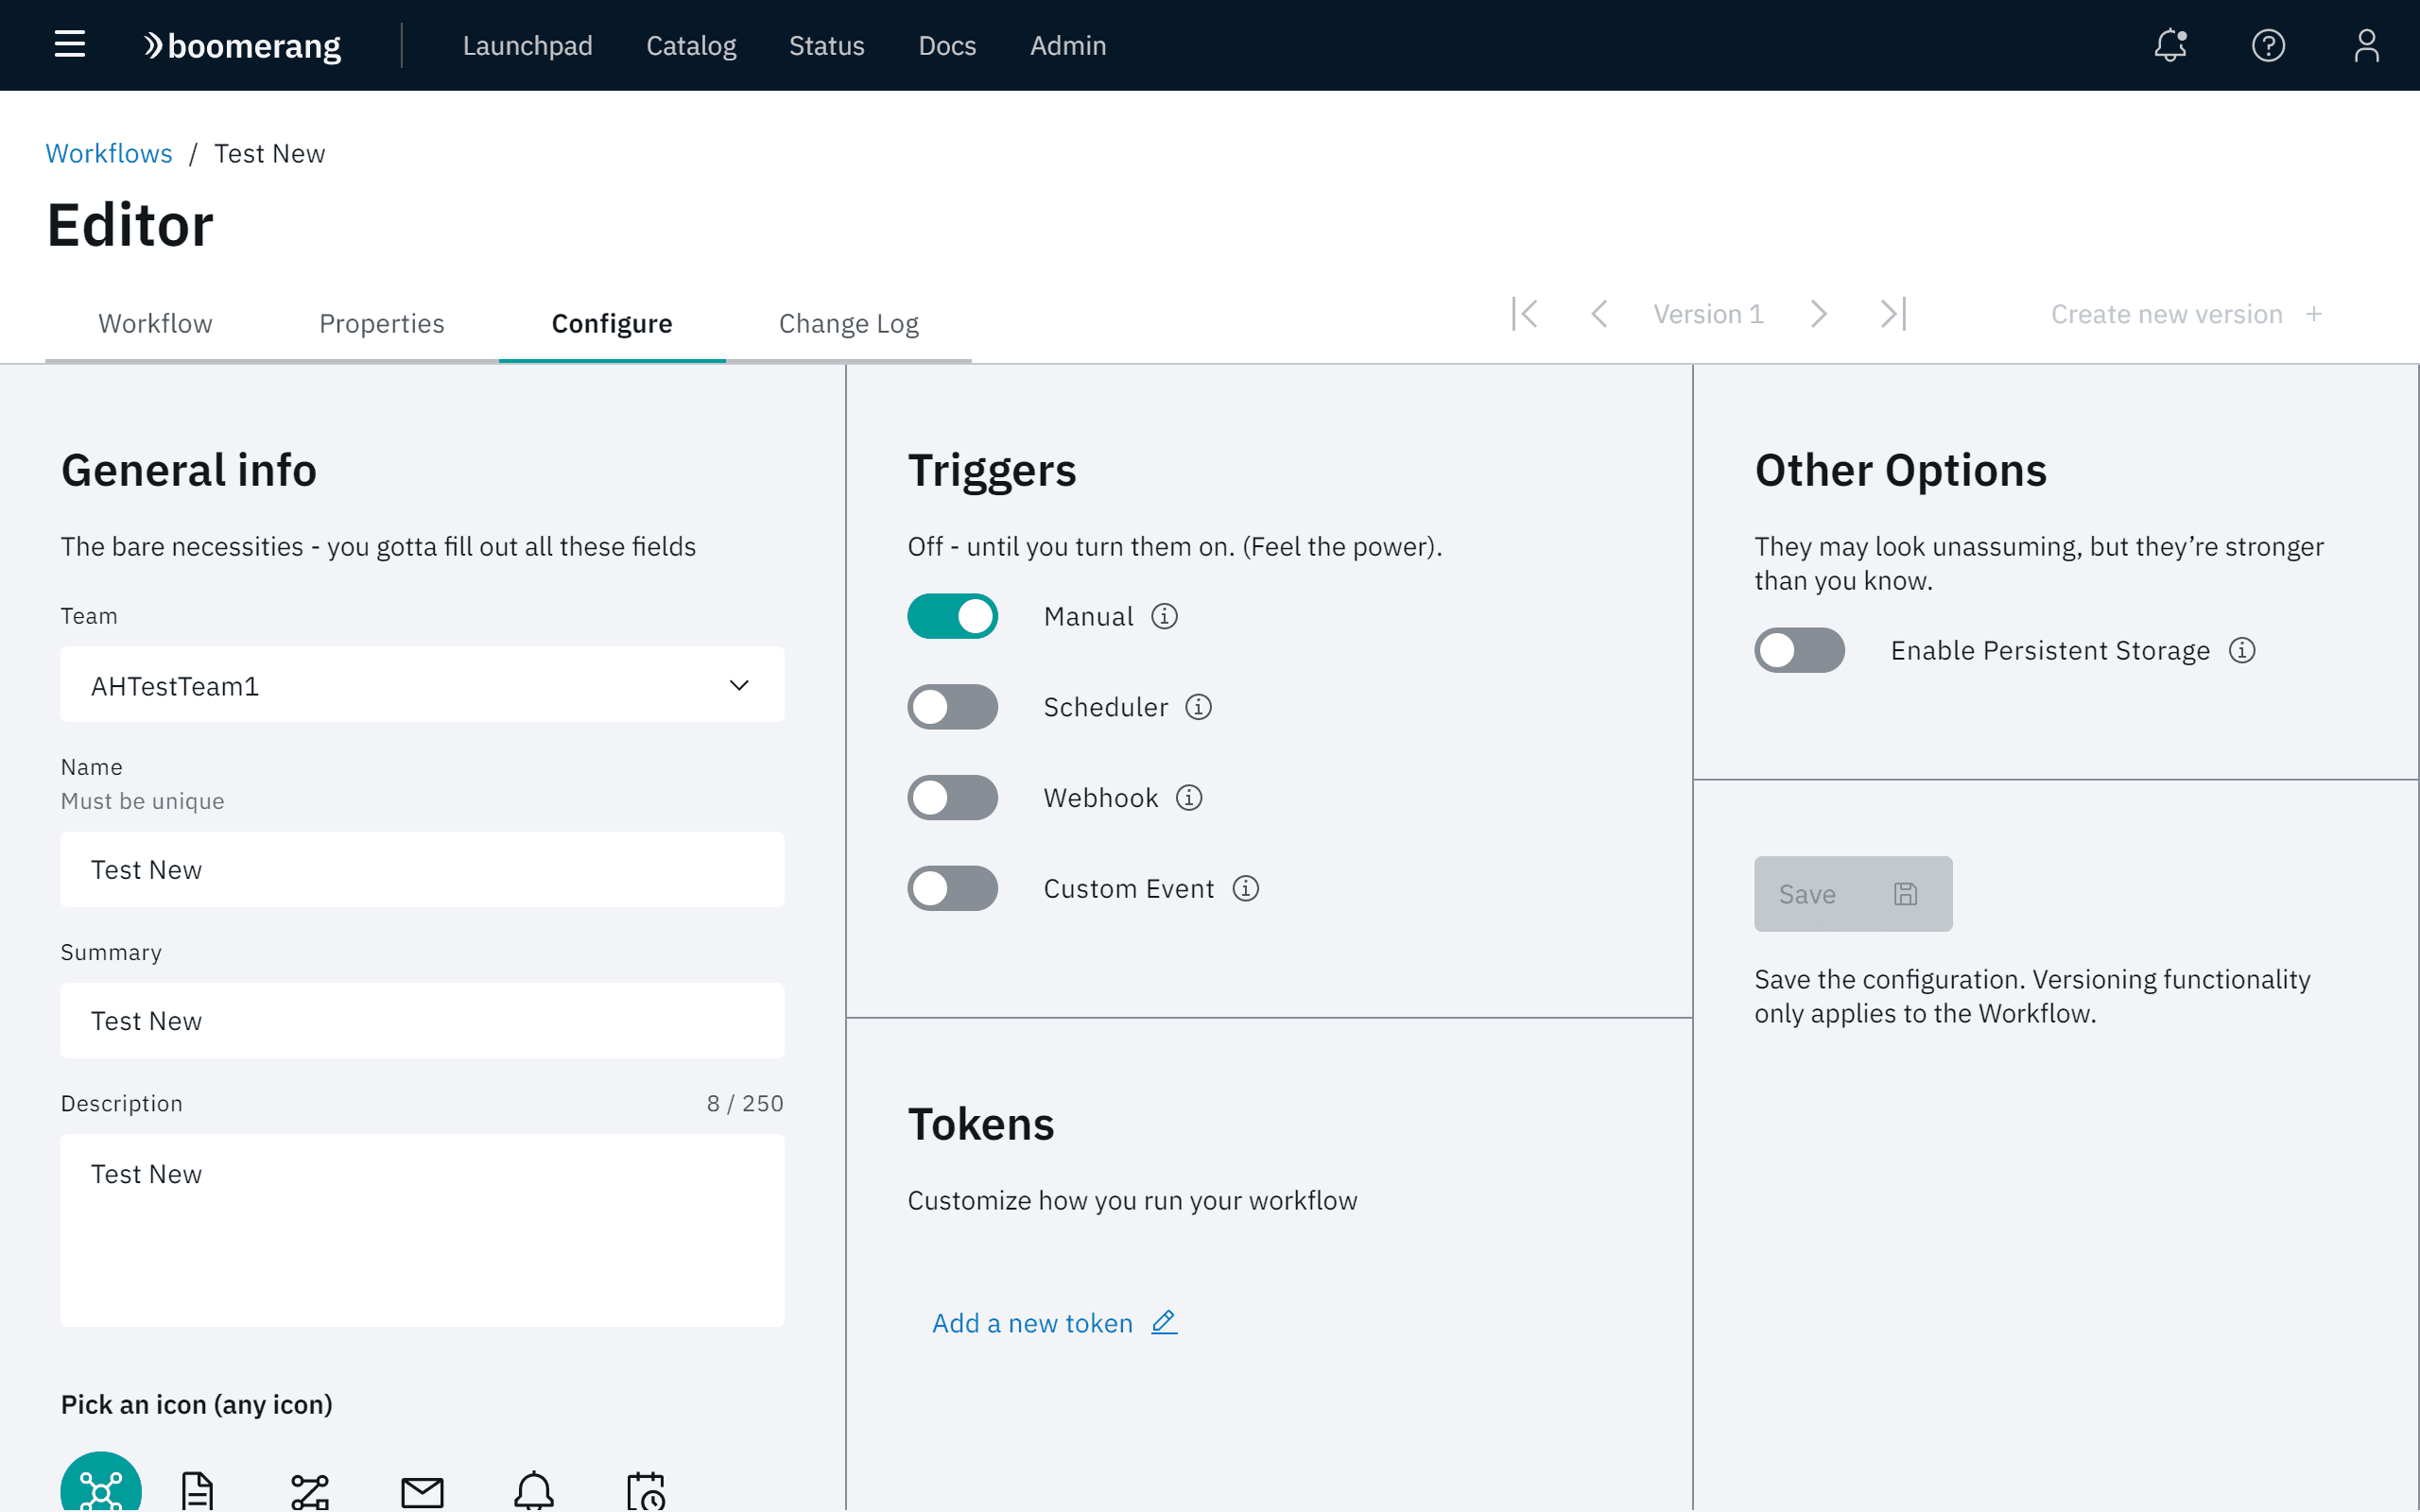Click the Version 1 label
The height and width of the screenshot is (1512, 2420).
[1708, 314]
